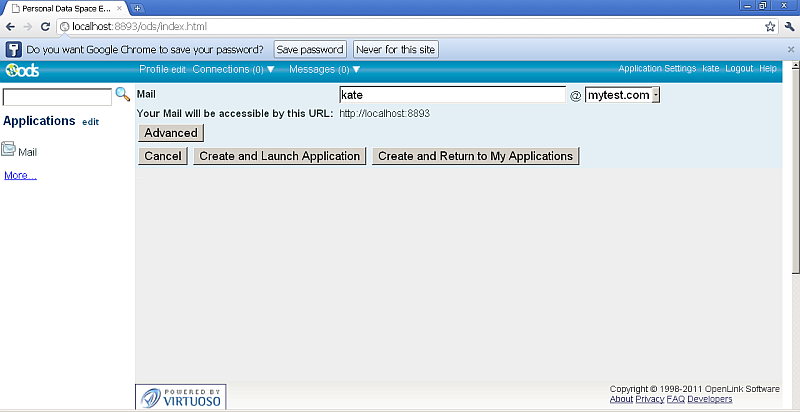Screen dimensions: 800x412
Task: Click Logout in the top menu
Action: pos(739,69)
